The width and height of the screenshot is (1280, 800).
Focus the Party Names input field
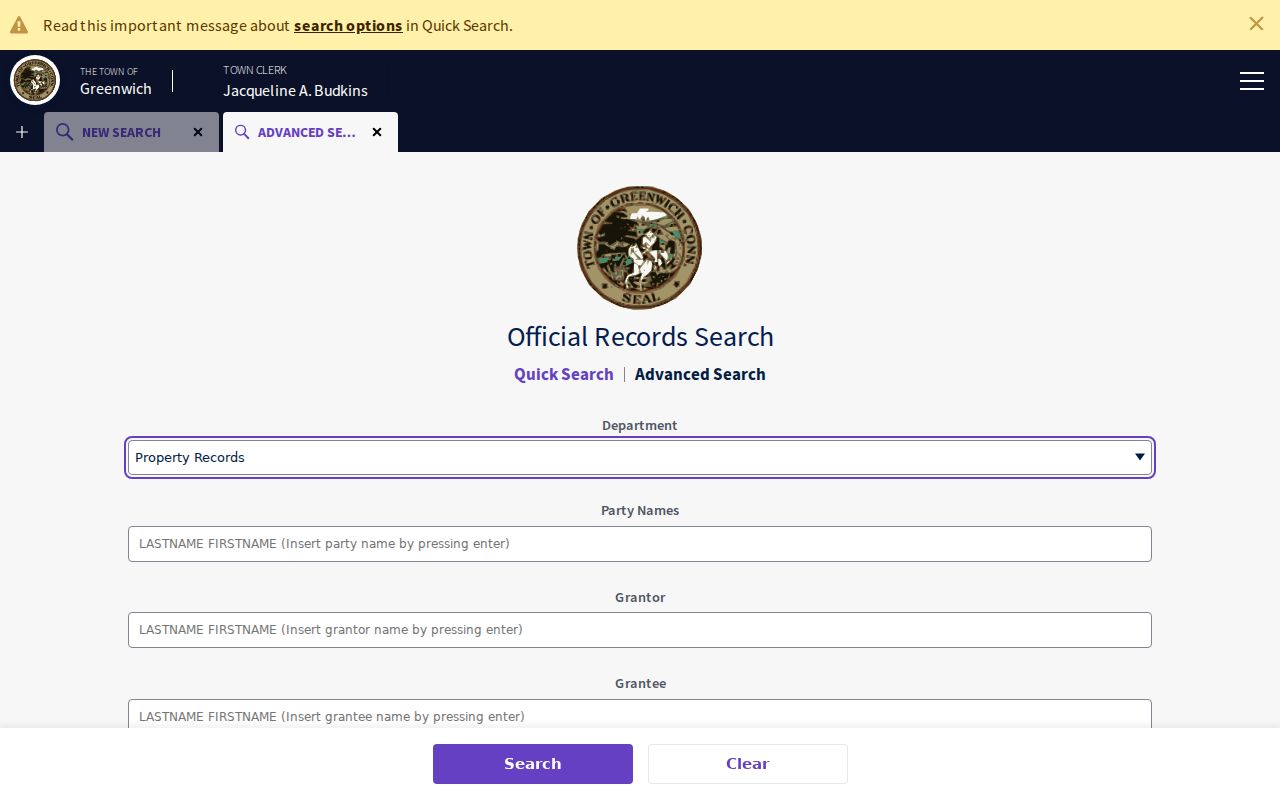640,544
